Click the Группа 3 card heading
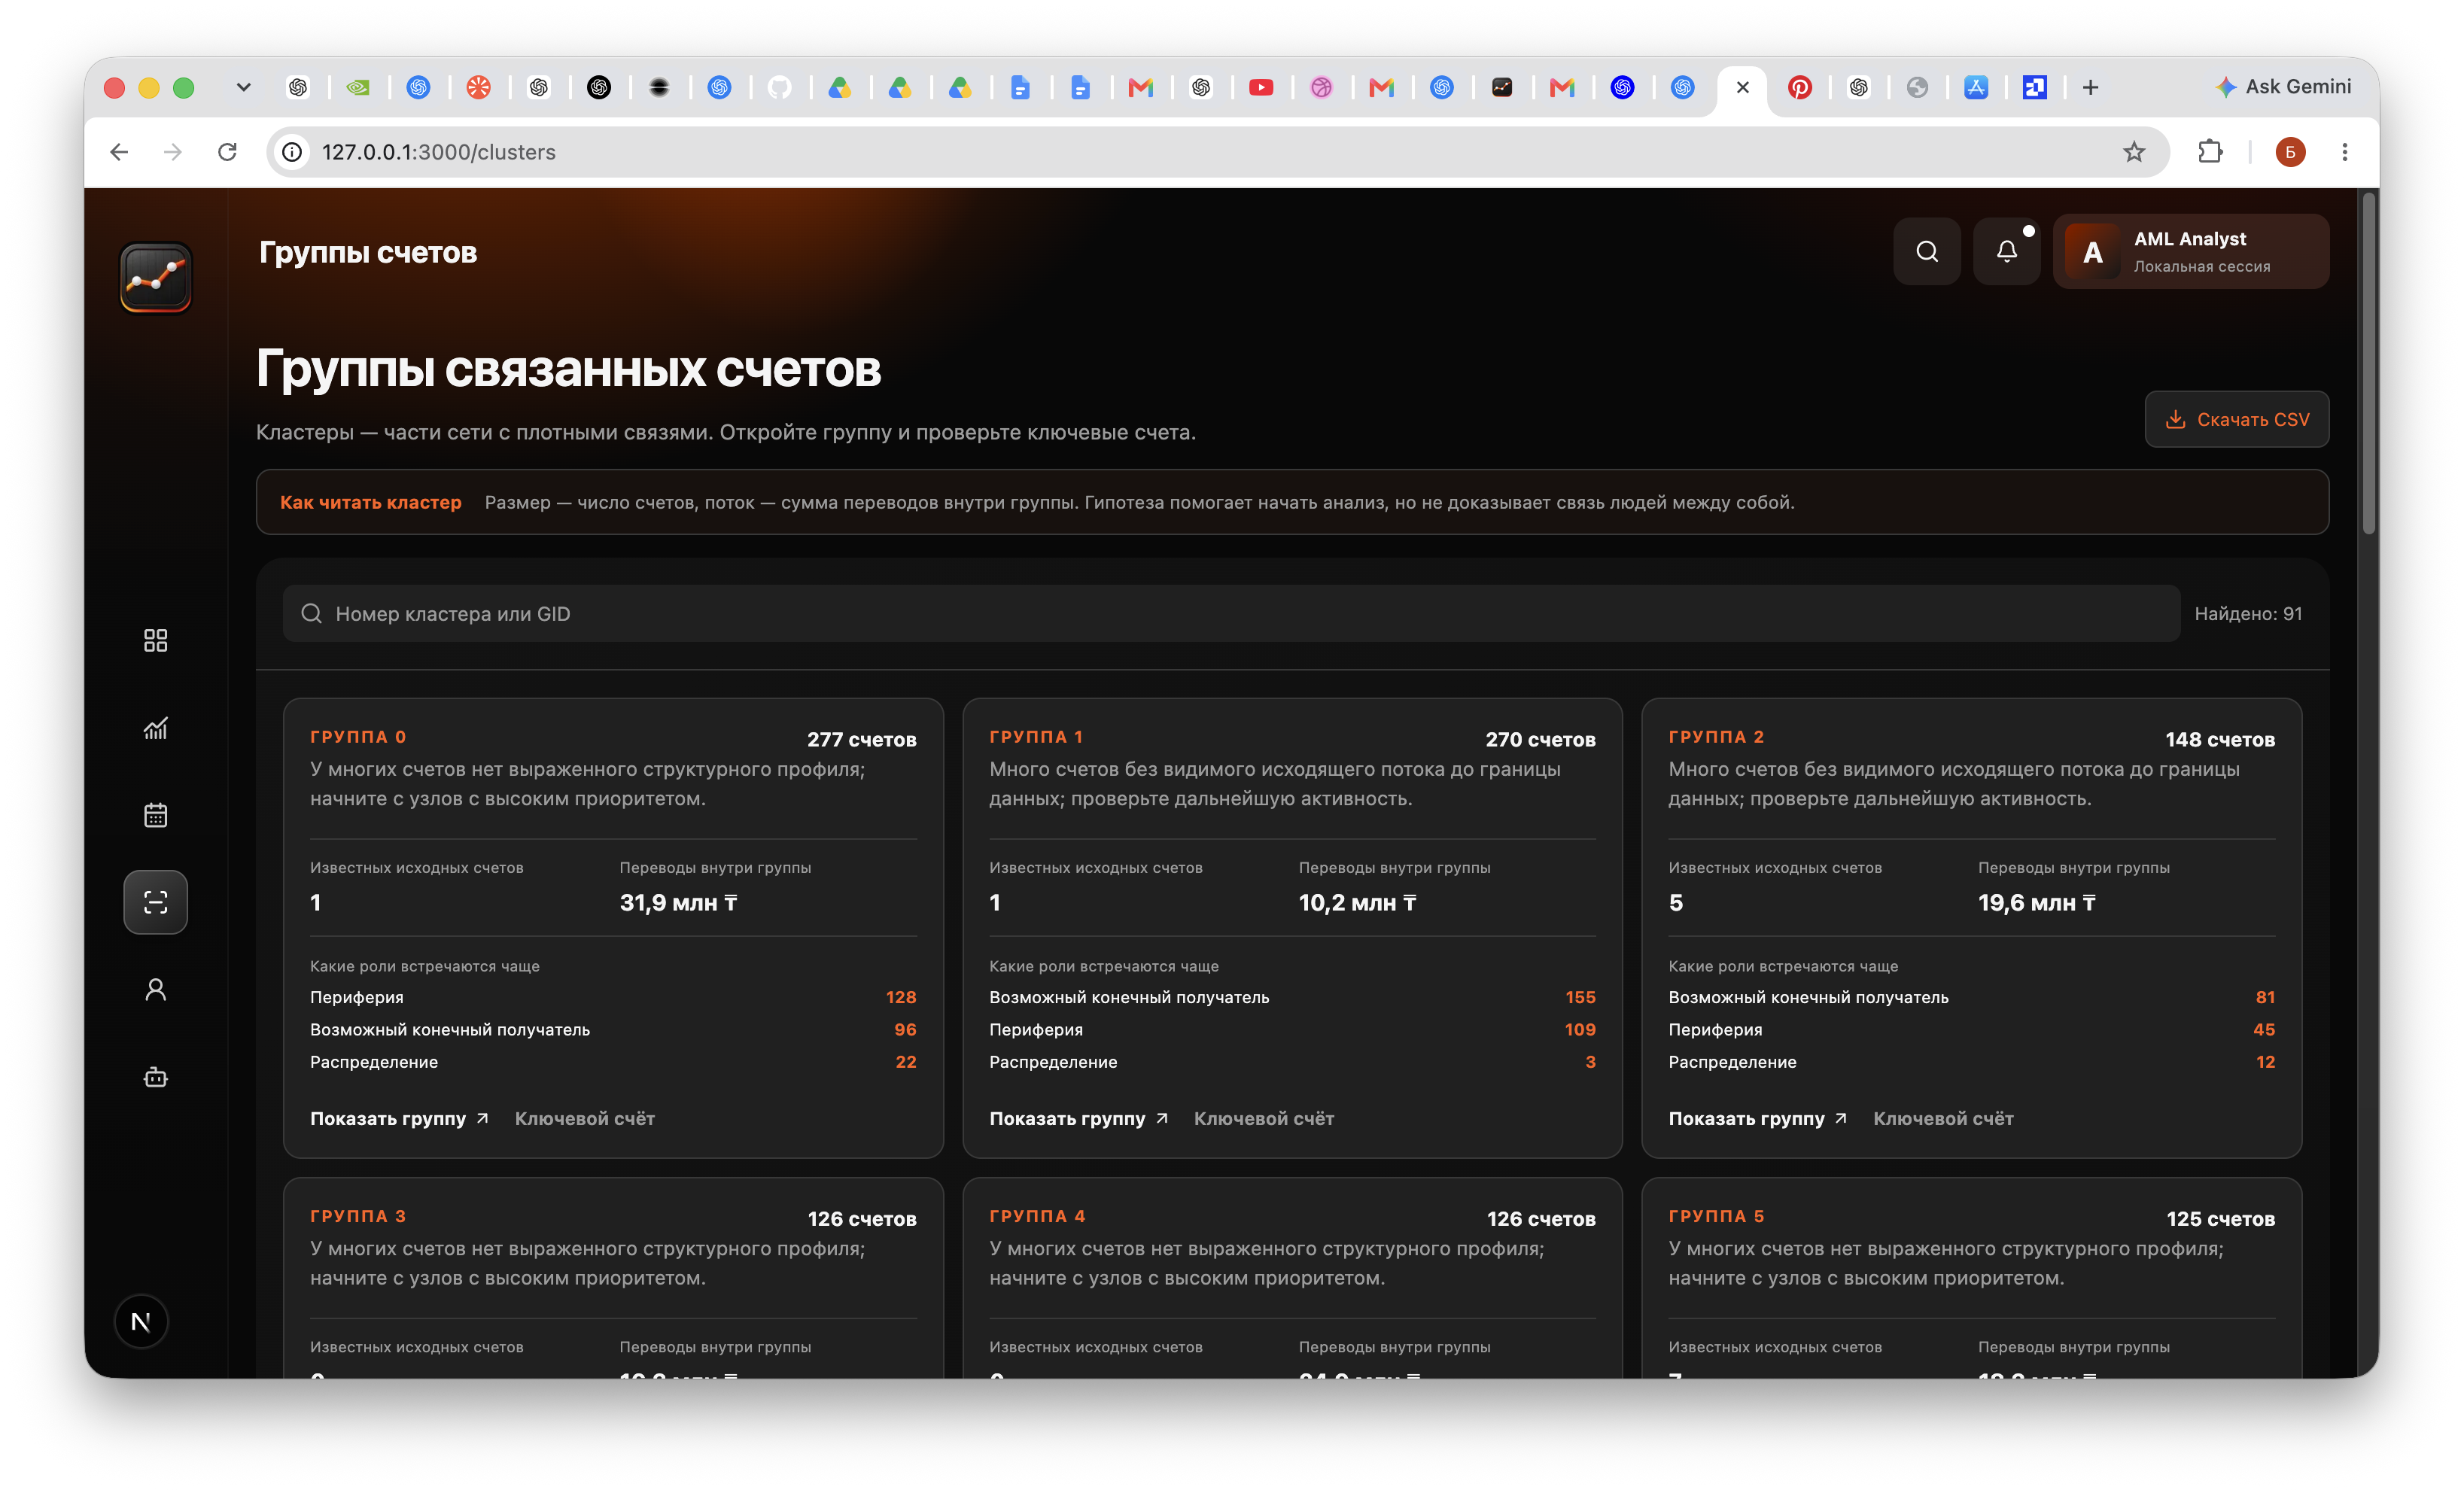Screen dimensions: 2464x1490 [x=357, y=1215]
